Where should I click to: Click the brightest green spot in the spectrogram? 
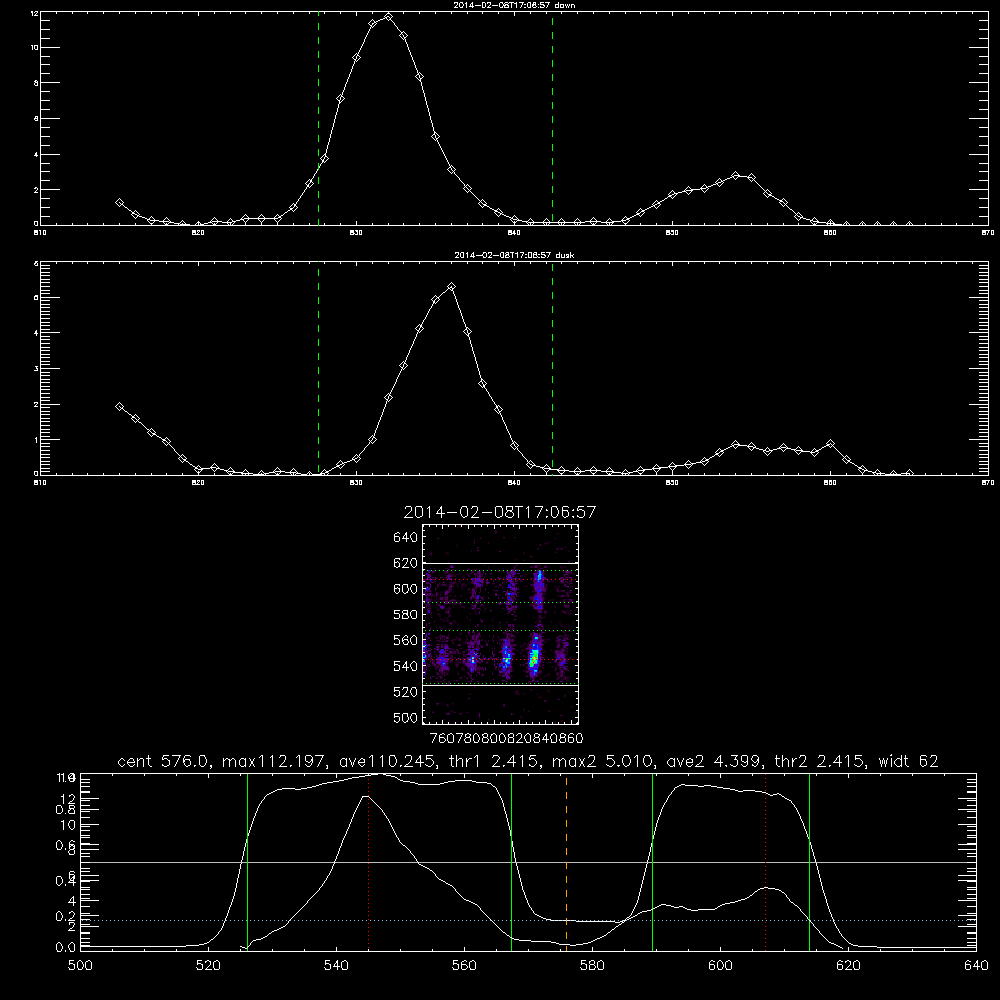[x=534, y=657]
